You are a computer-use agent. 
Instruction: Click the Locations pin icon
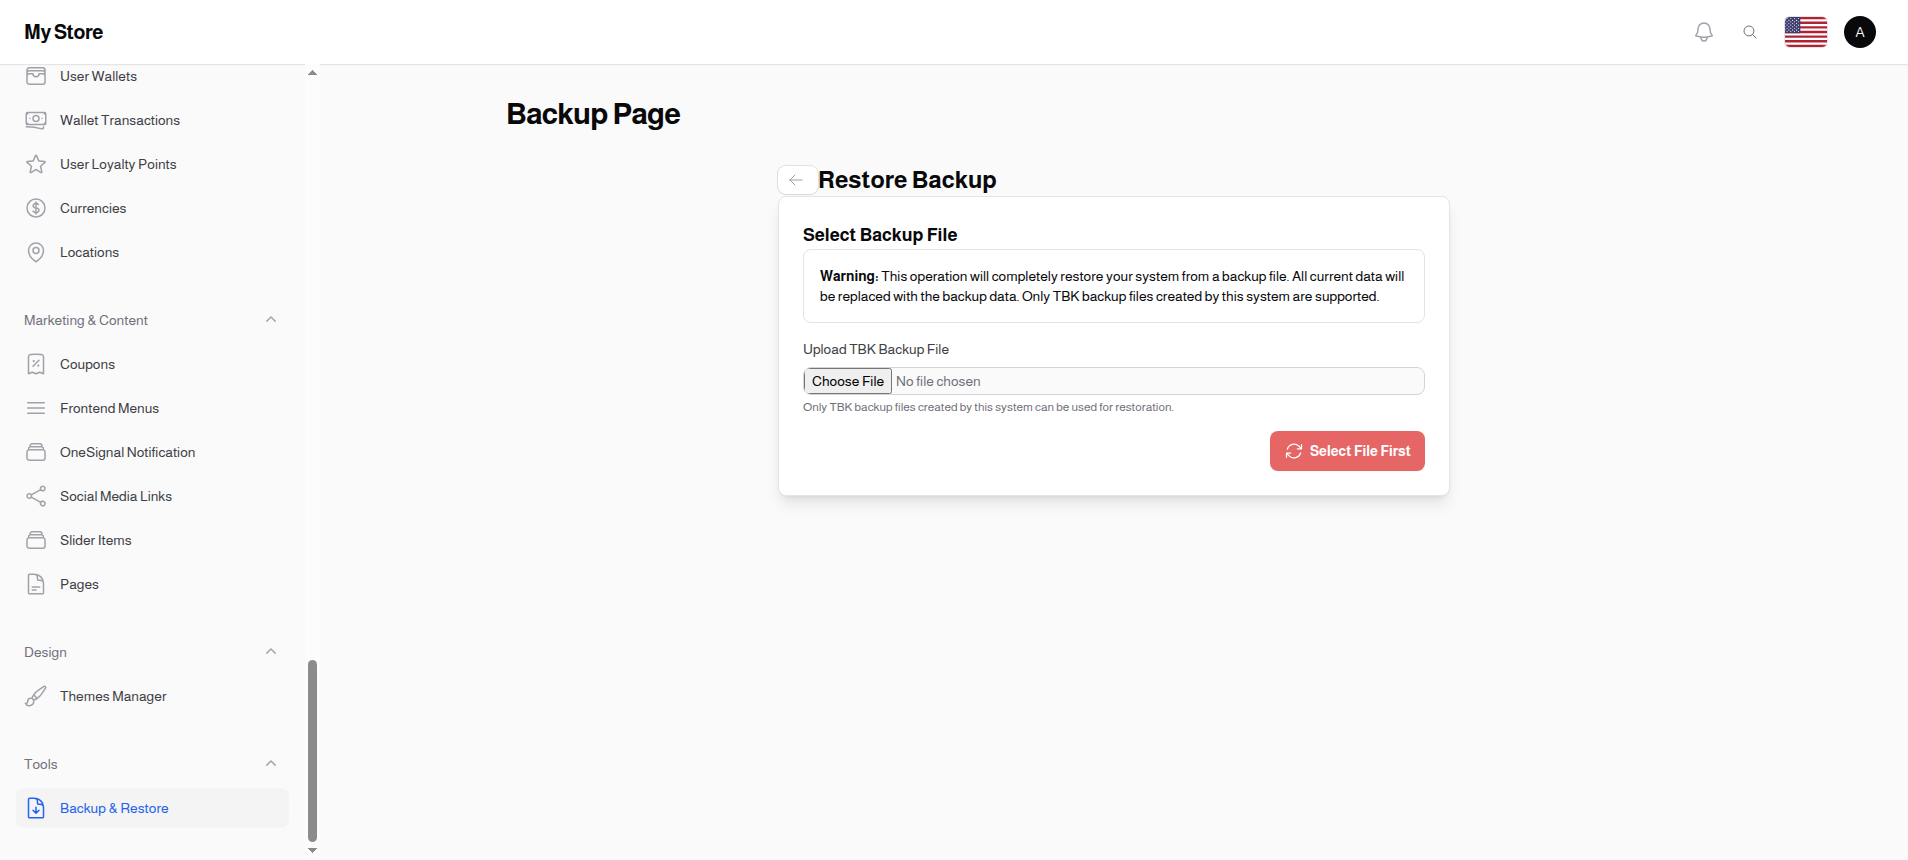(x=36, y=252)
